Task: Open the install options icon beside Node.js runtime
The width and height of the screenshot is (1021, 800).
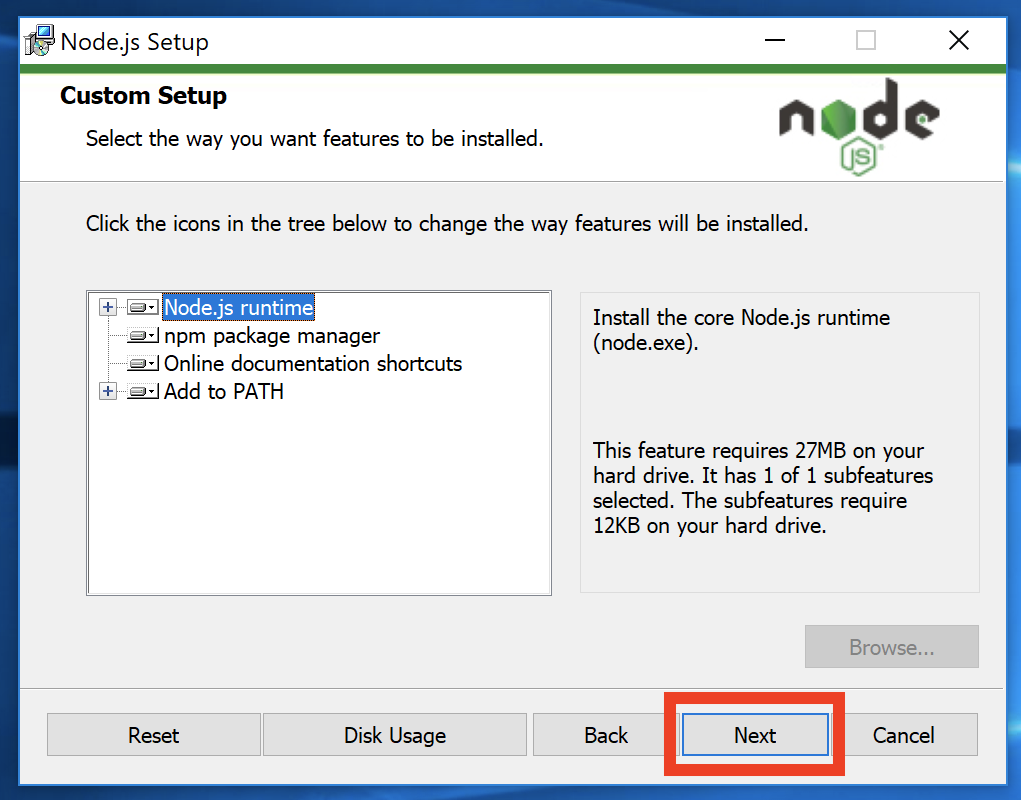Action: [140, 307]
